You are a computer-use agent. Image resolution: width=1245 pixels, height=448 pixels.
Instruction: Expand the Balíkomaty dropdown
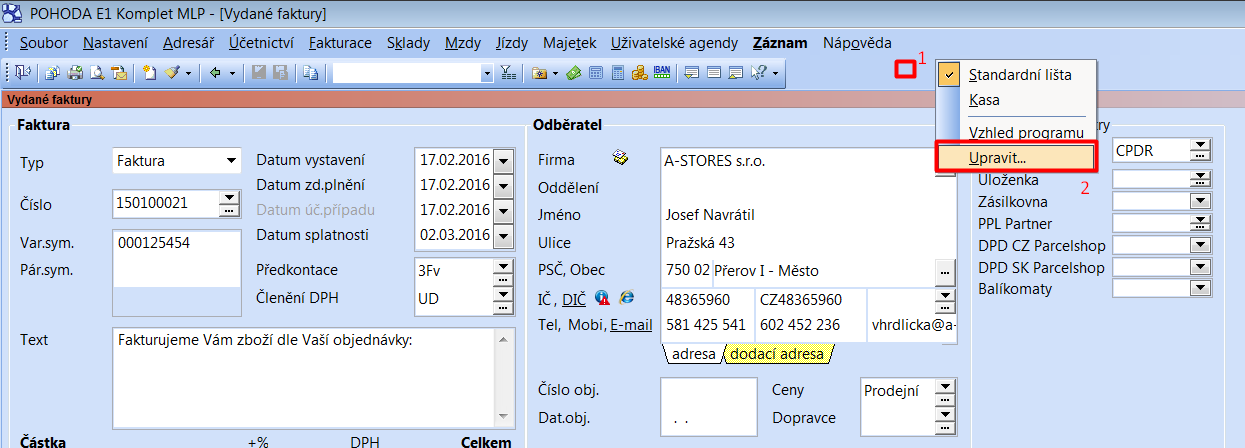coord(1200,288)
